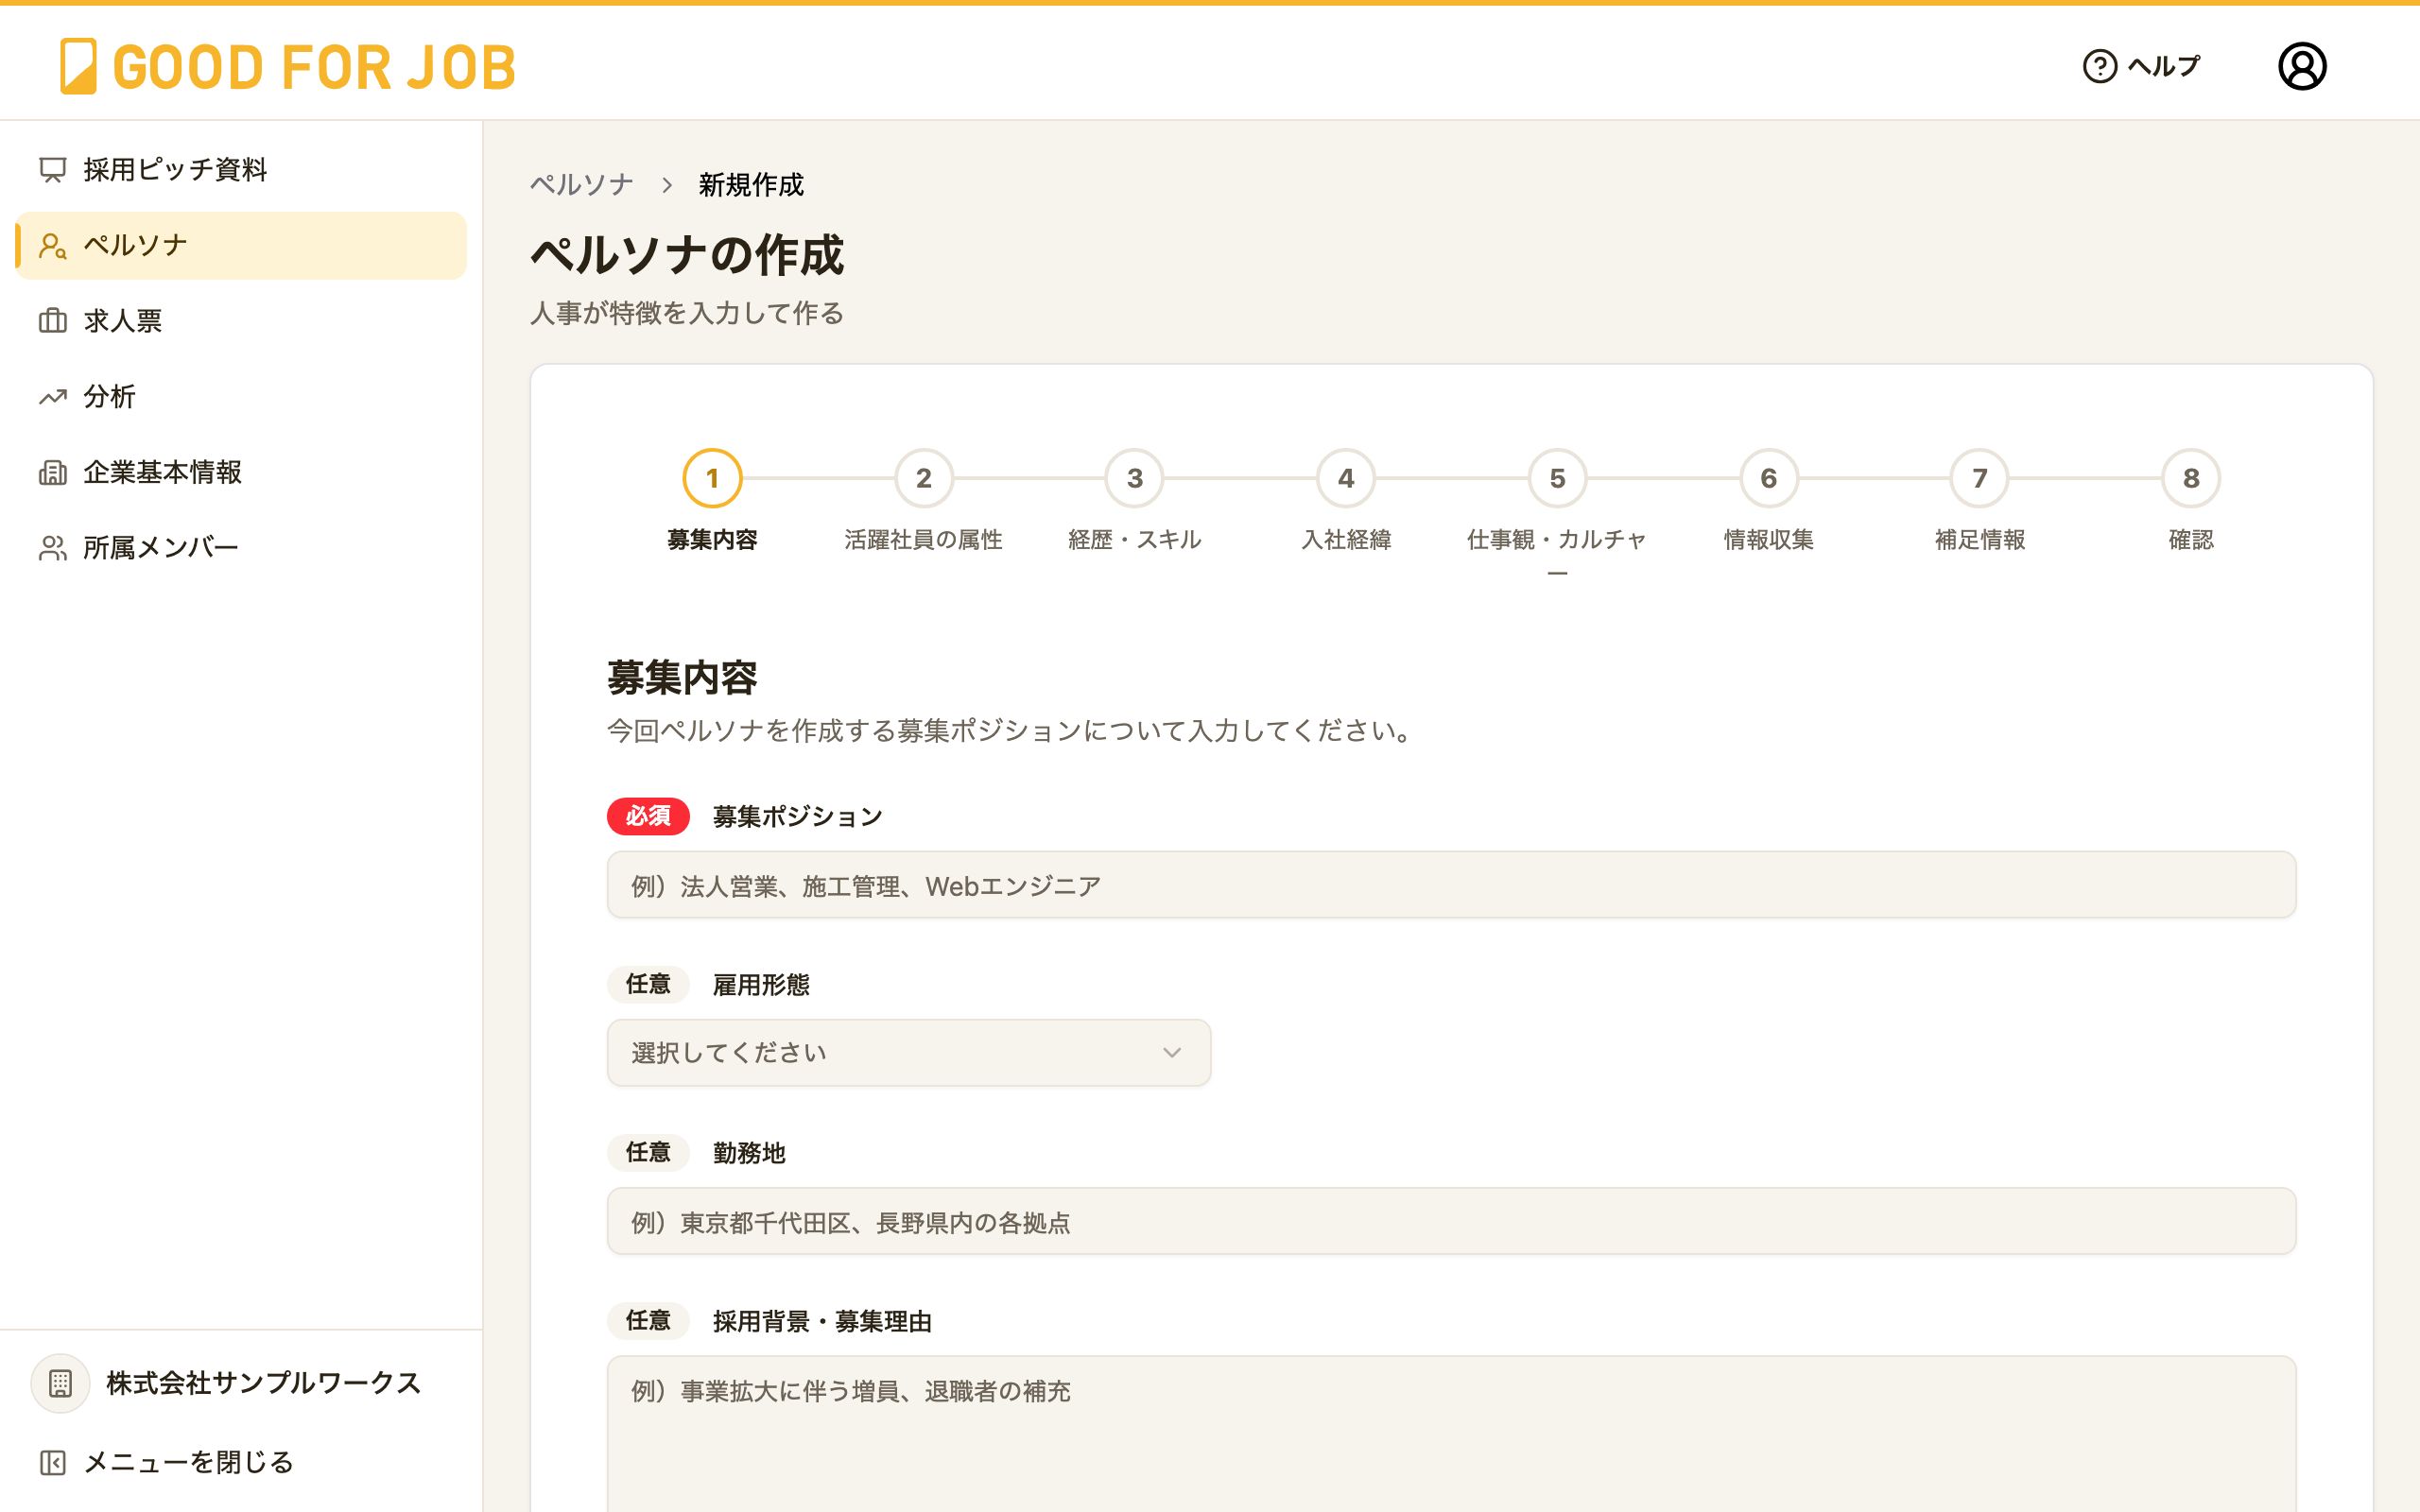Viewport: 2420px width, 1512px height.
Task: Focus the 募集ポジション input field
Action: point(1451,885)
